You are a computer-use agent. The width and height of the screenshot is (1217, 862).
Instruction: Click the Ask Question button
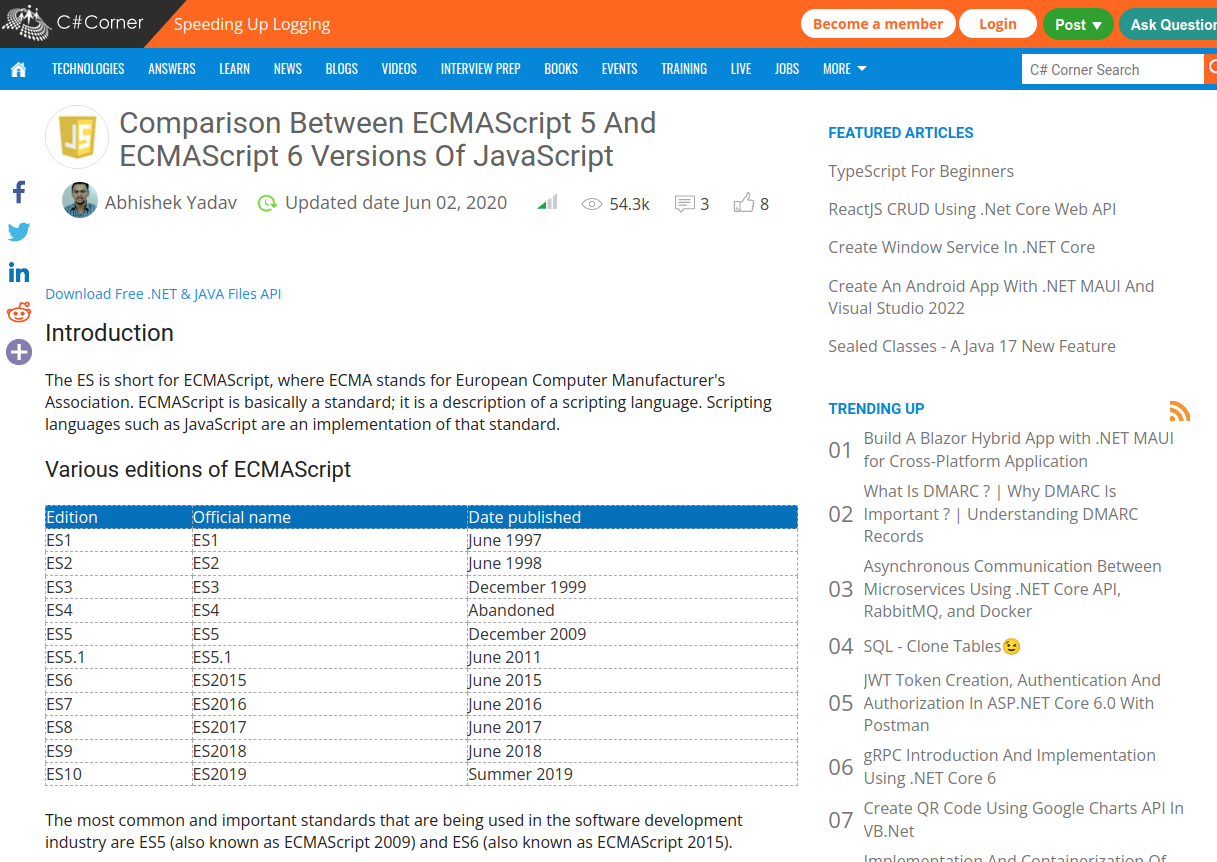[1170, 24]
